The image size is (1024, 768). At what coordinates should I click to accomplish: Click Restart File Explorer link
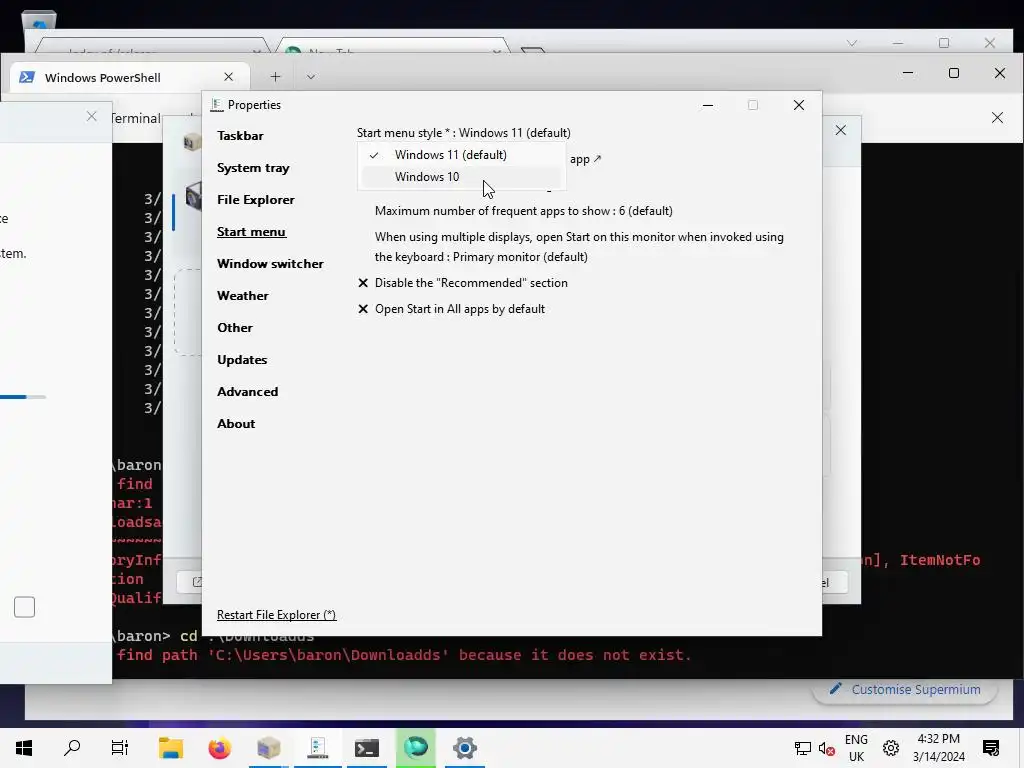pos(276,615)
